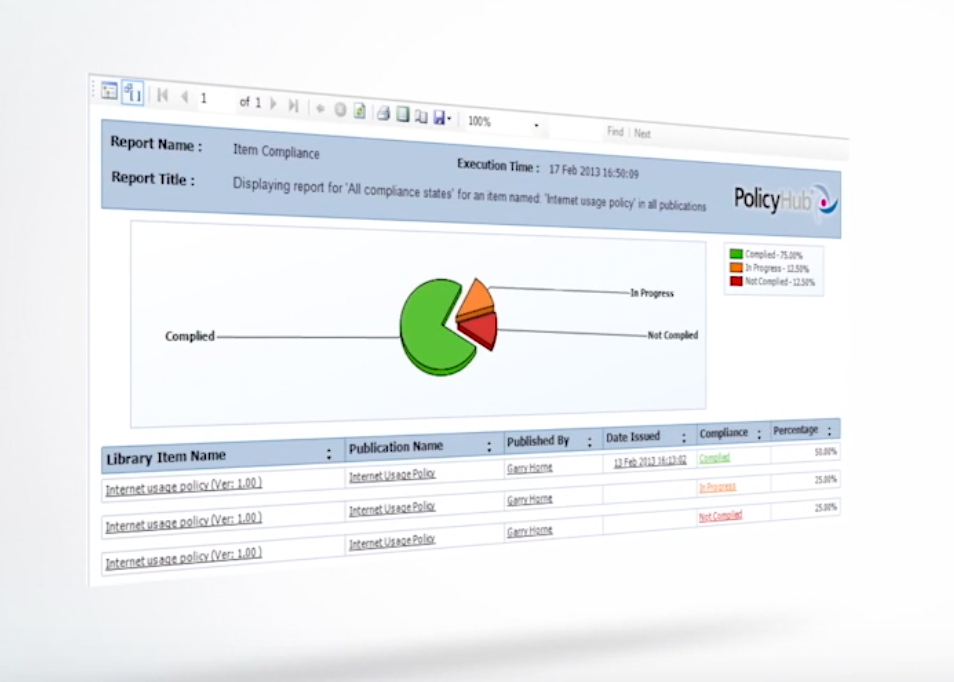This screenshot has height=682, width=954.
Task: Switch to print layout view
Action: tap(402, 114)
